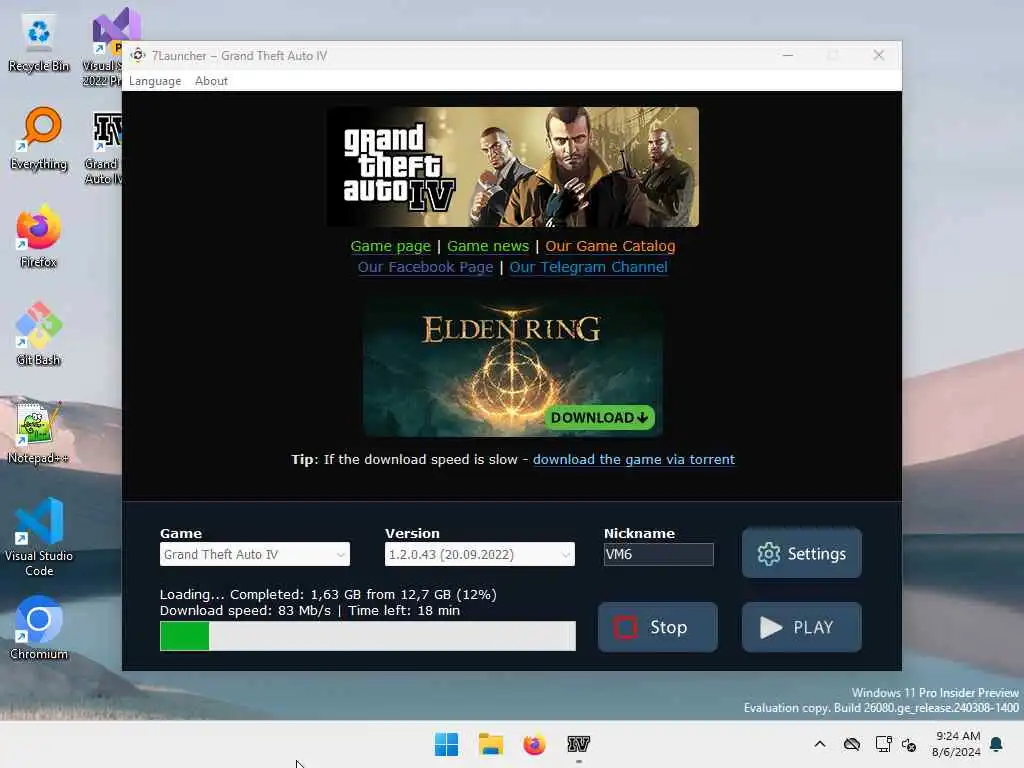Select Grand Theft Auto IV desktop shortcut
The height and width of the screenshot is (768, 1024).
tap(103, 148)
